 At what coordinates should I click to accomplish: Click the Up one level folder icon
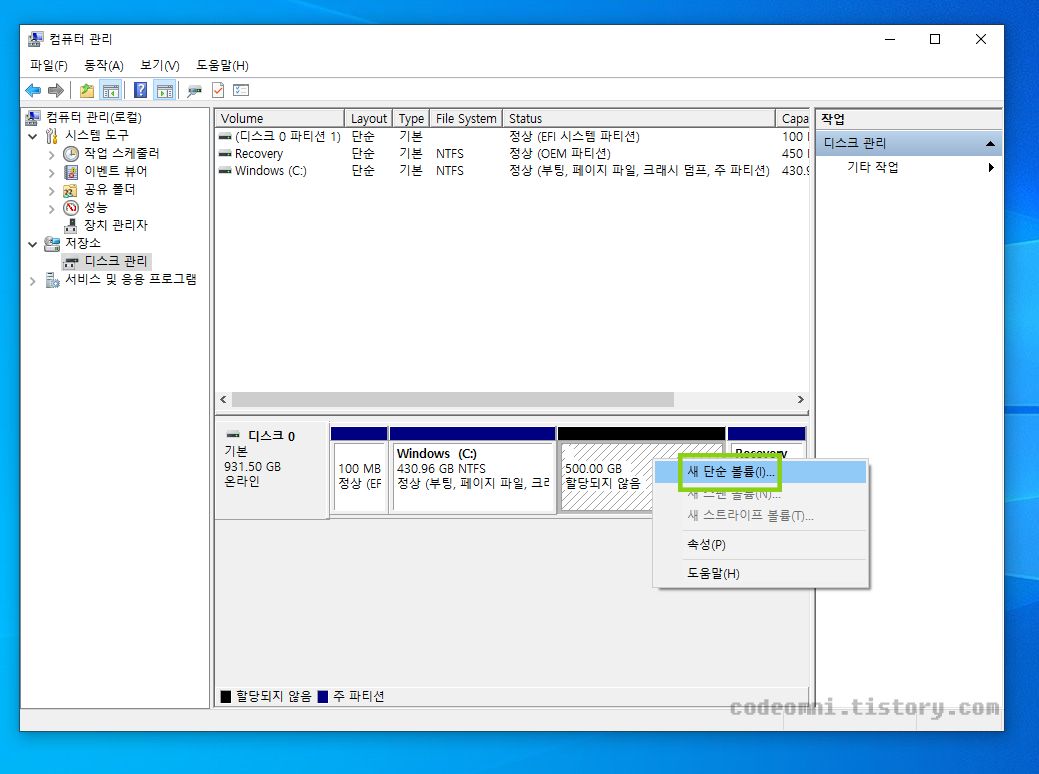coord(87,90)
